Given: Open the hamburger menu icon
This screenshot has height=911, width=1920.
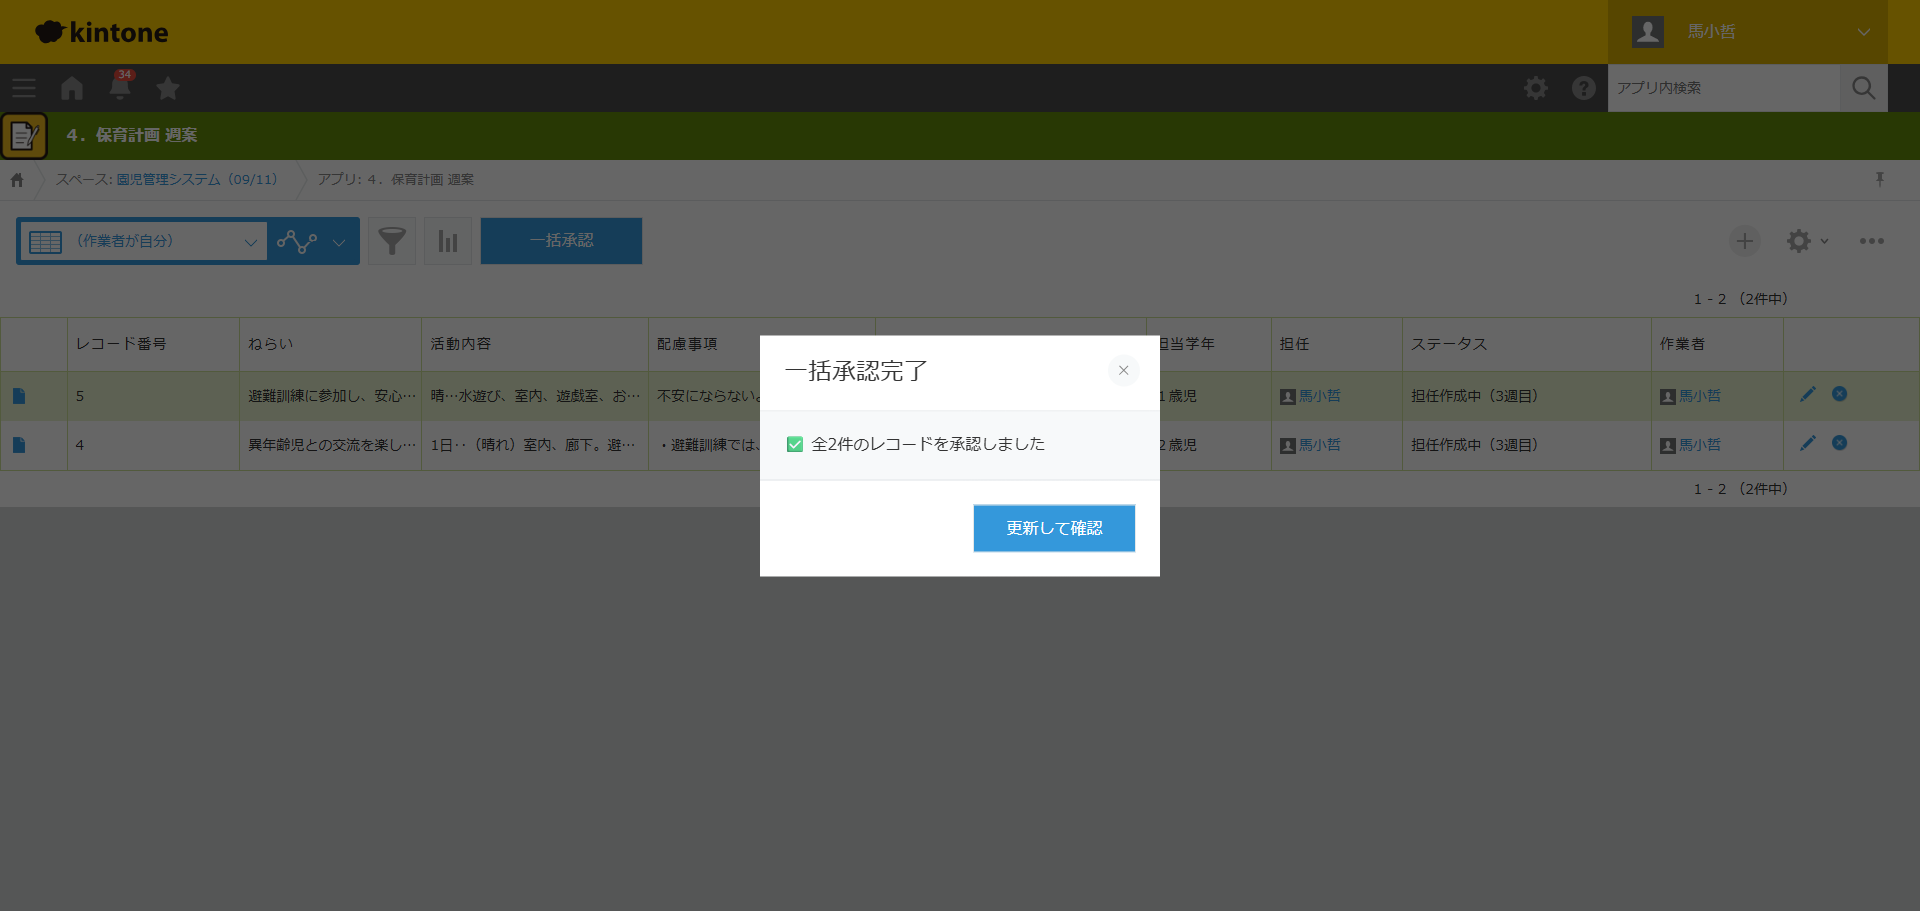Looking at the screenshot, I should 24,88.
